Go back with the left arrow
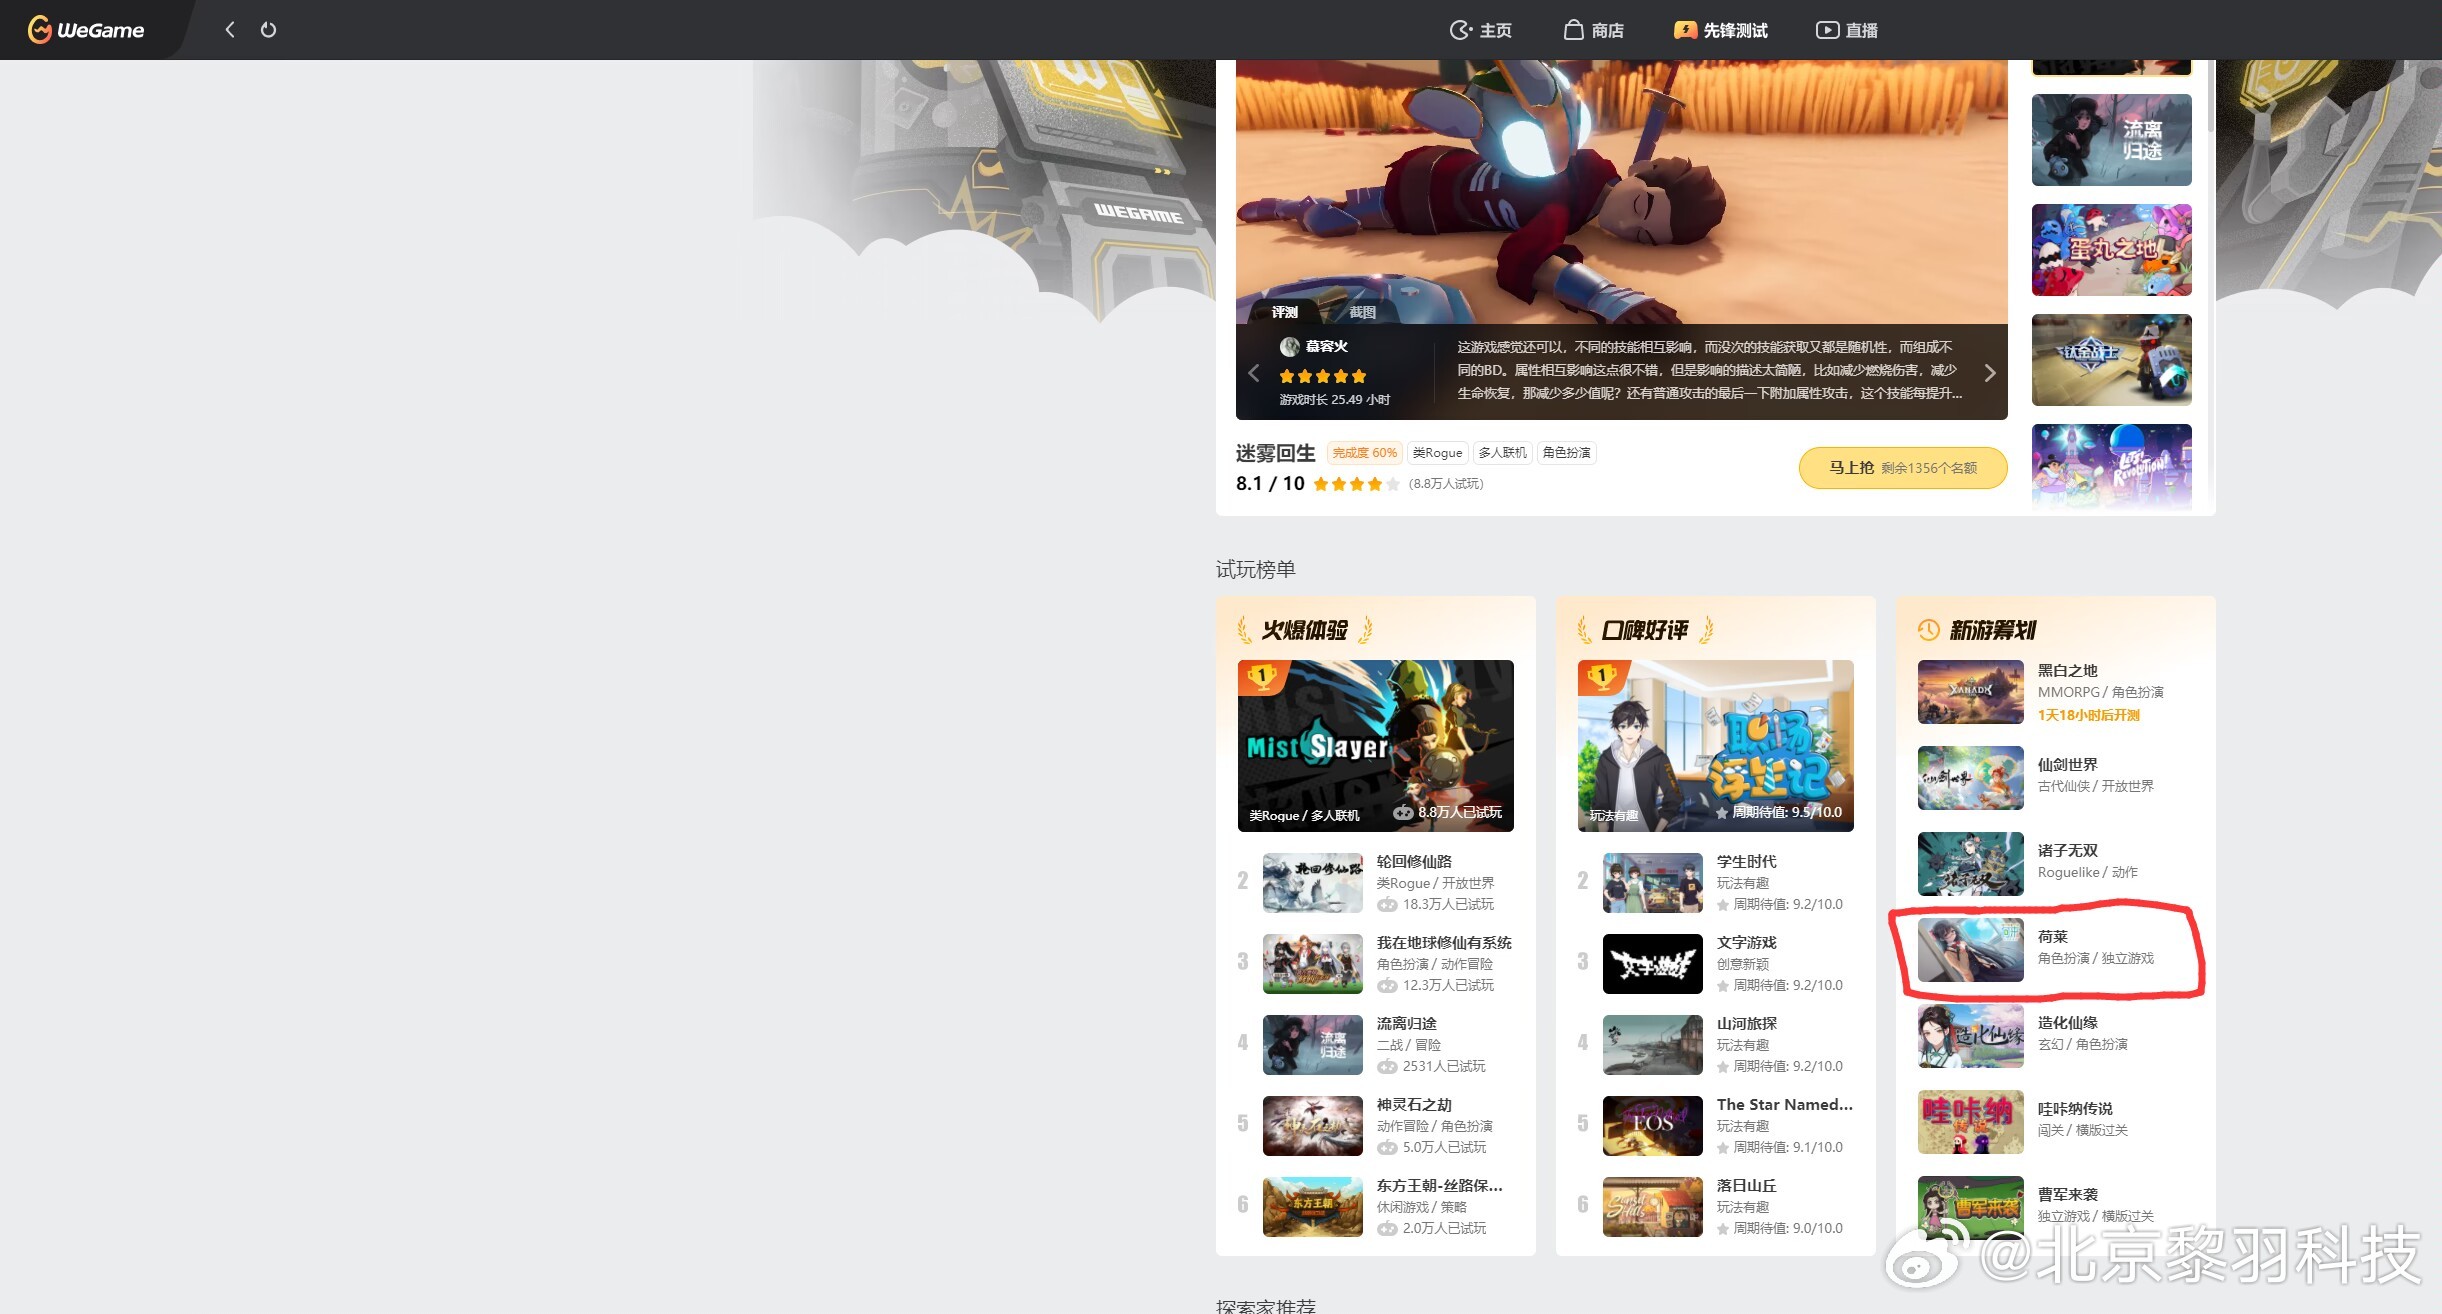 (x=230, y=29)
